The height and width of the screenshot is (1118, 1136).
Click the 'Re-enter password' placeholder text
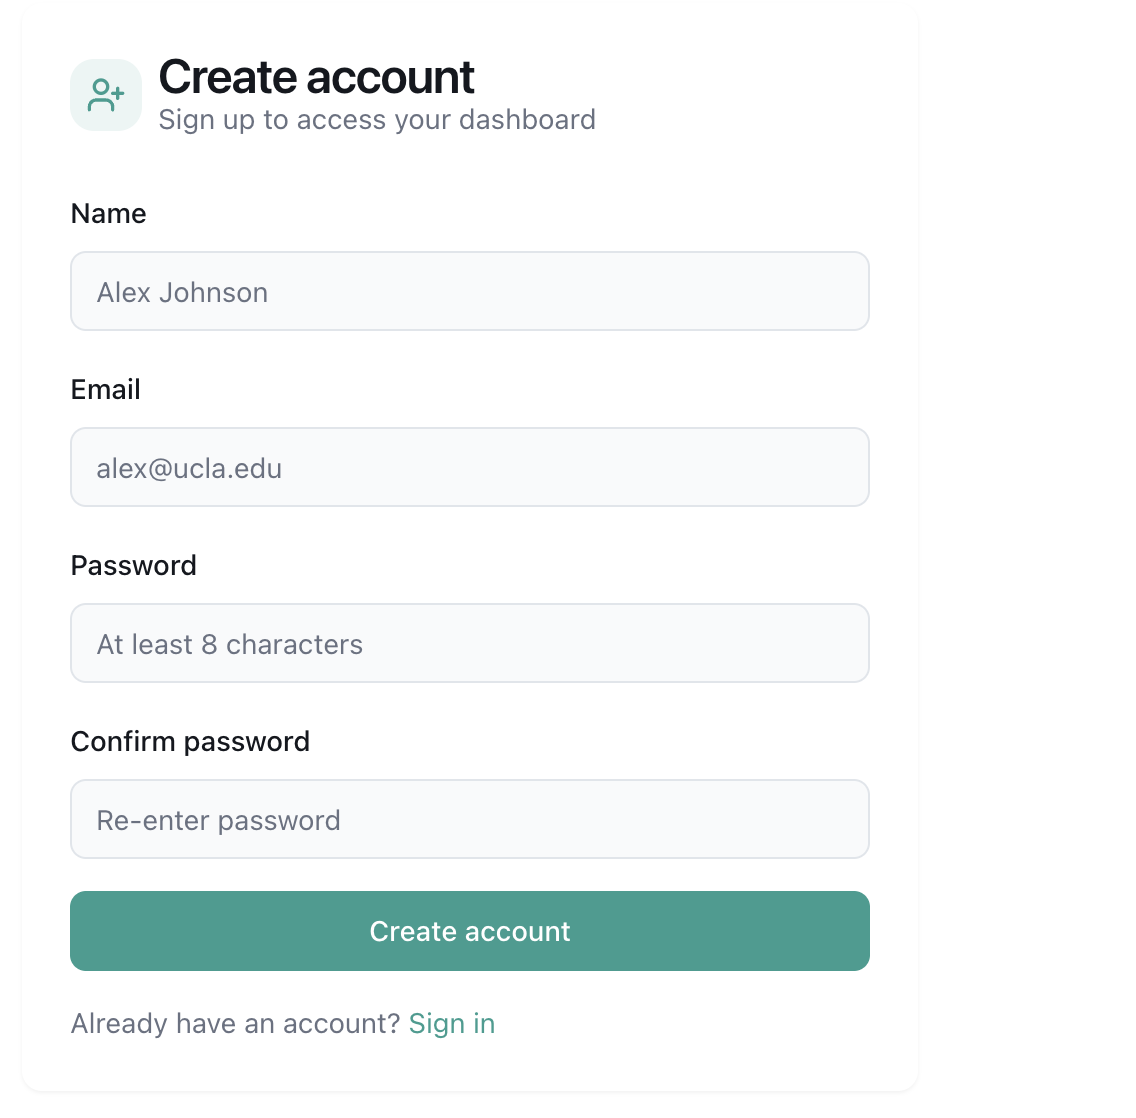[x=218, y=821]
